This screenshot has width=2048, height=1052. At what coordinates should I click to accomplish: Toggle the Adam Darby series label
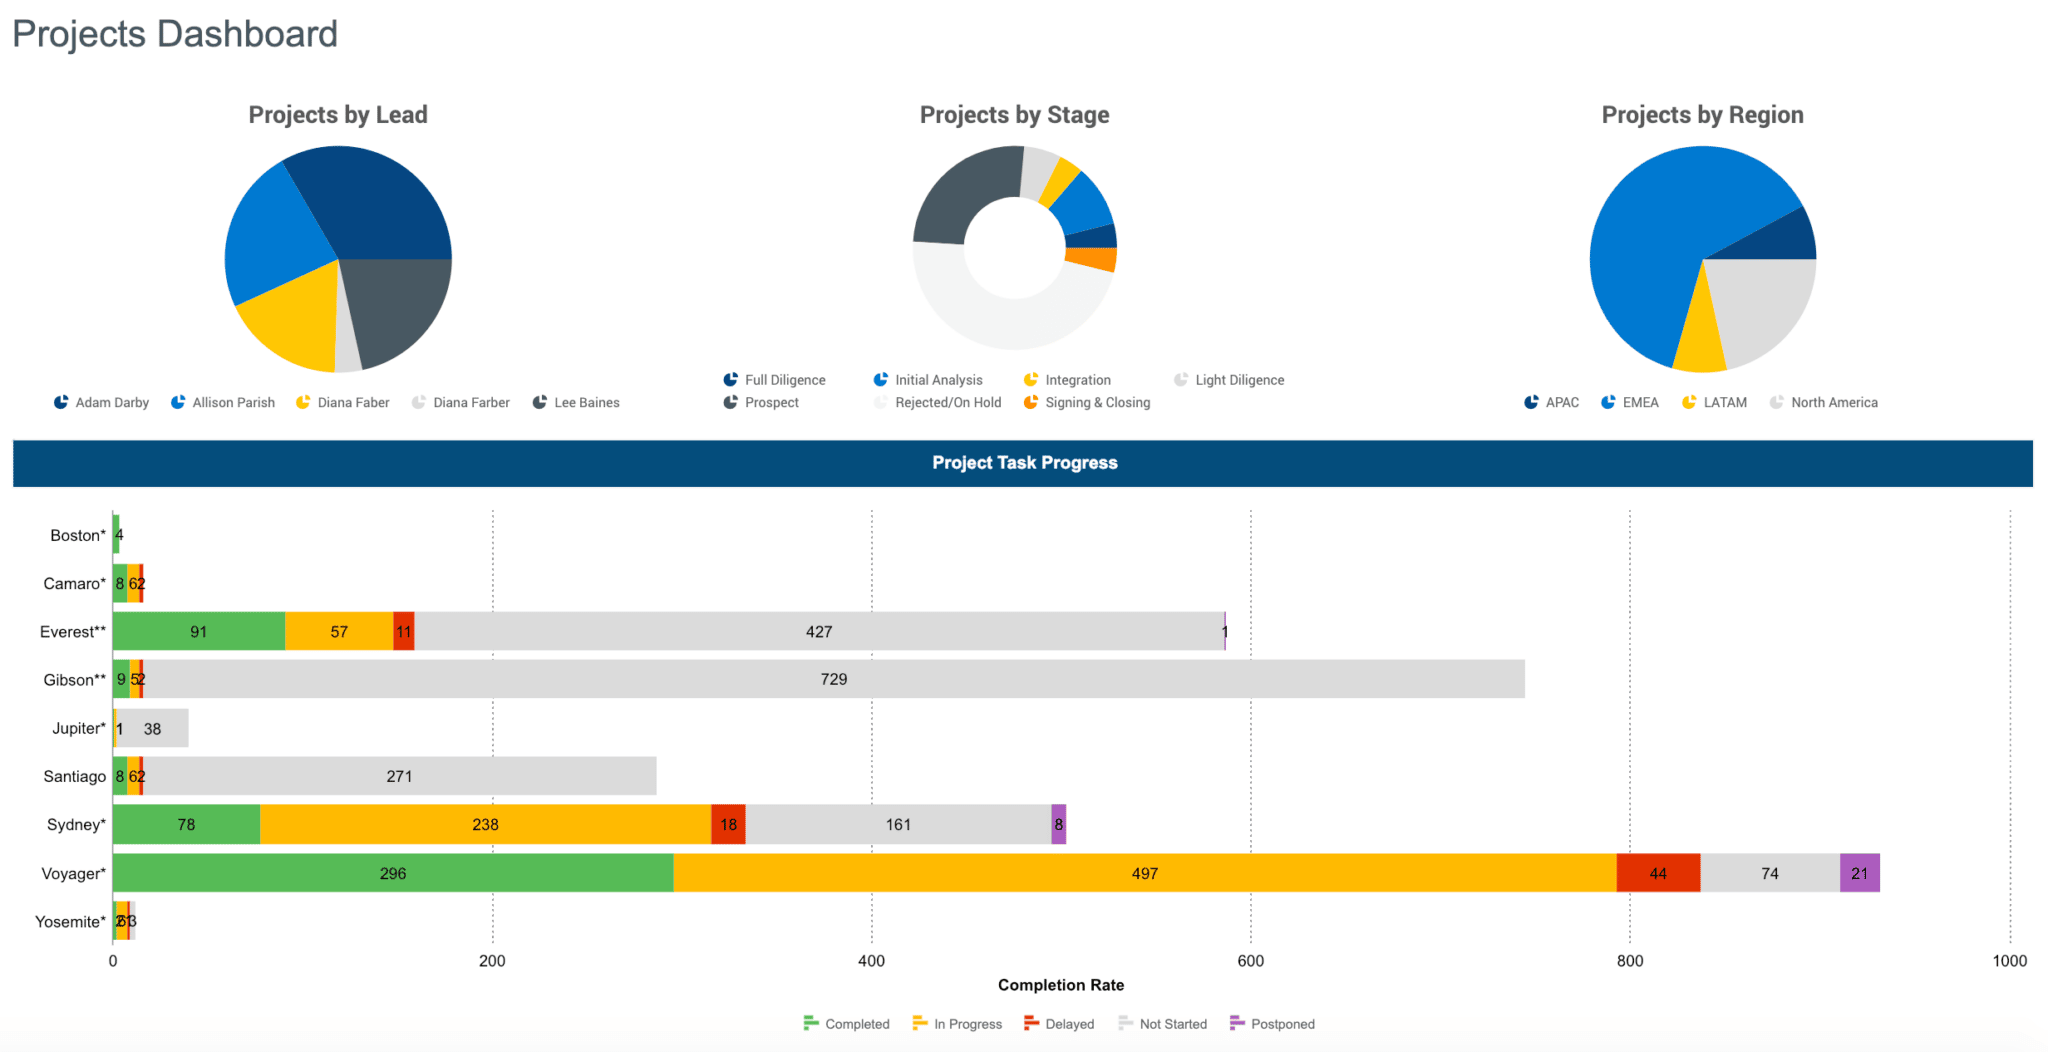coord(112,402)
